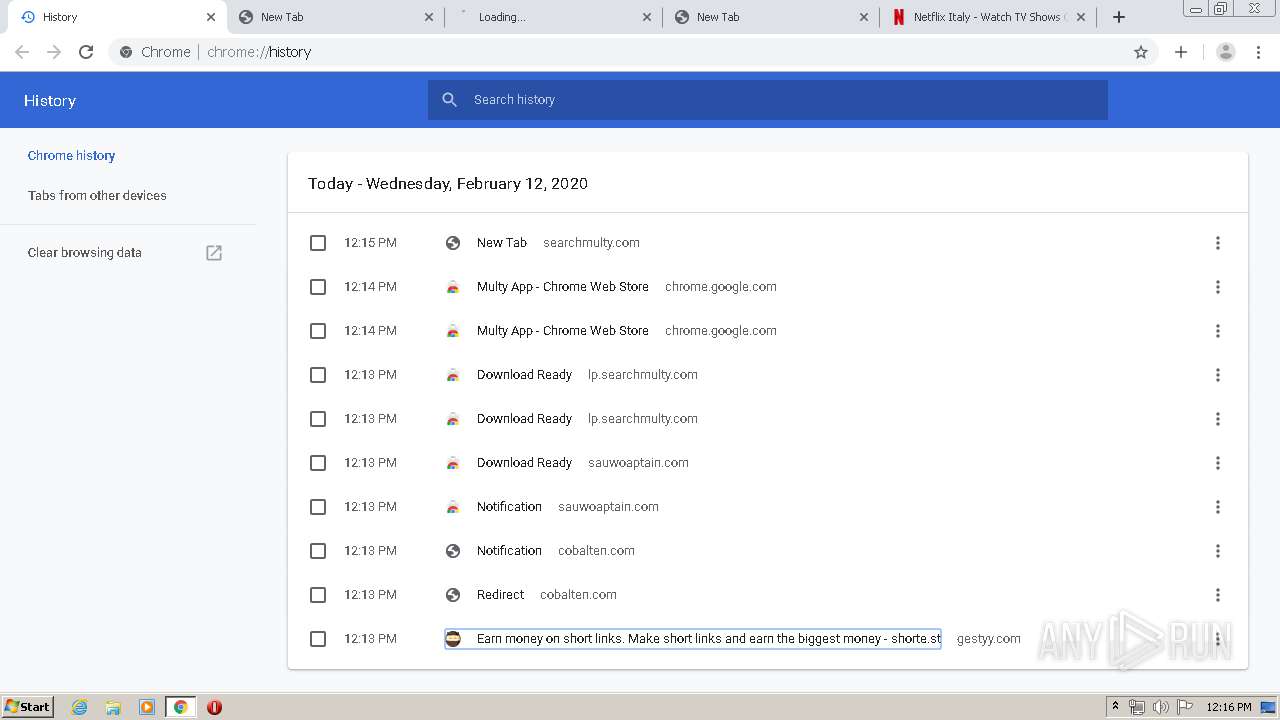Open more actions for Notification sauwoaptain.com
This screenshot has height=720, width=1280.
(1218, 507)
